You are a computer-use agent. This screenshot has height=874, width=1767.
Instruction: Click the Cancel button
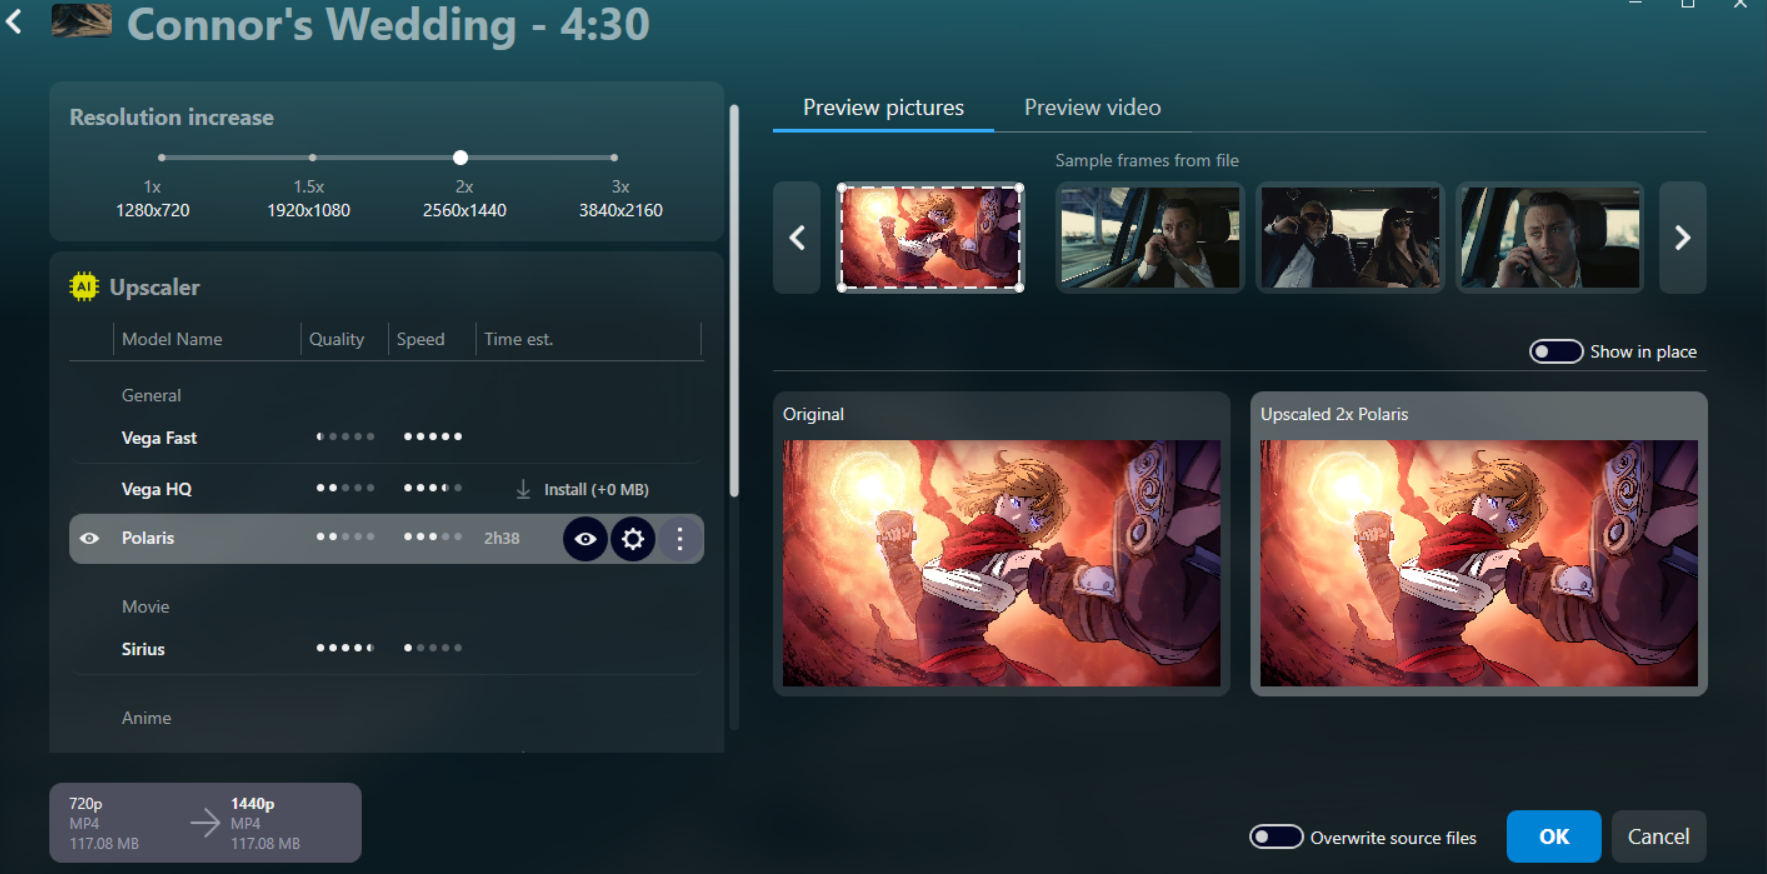1658,837
